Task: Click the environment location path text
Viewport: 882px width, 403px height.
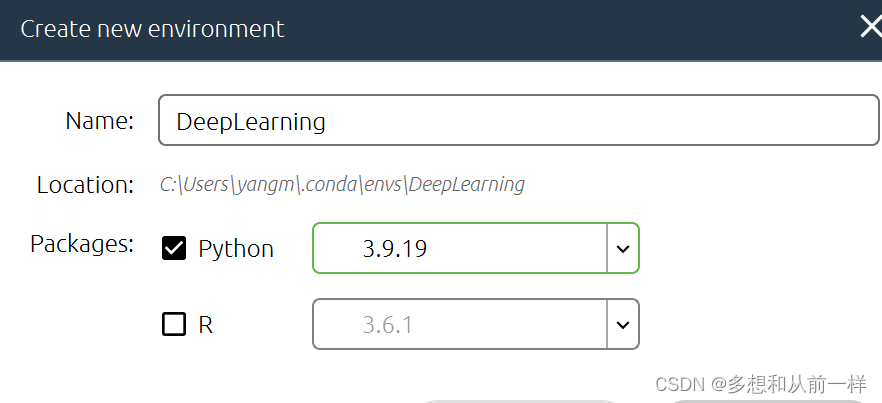Action: tap(342, 185)
